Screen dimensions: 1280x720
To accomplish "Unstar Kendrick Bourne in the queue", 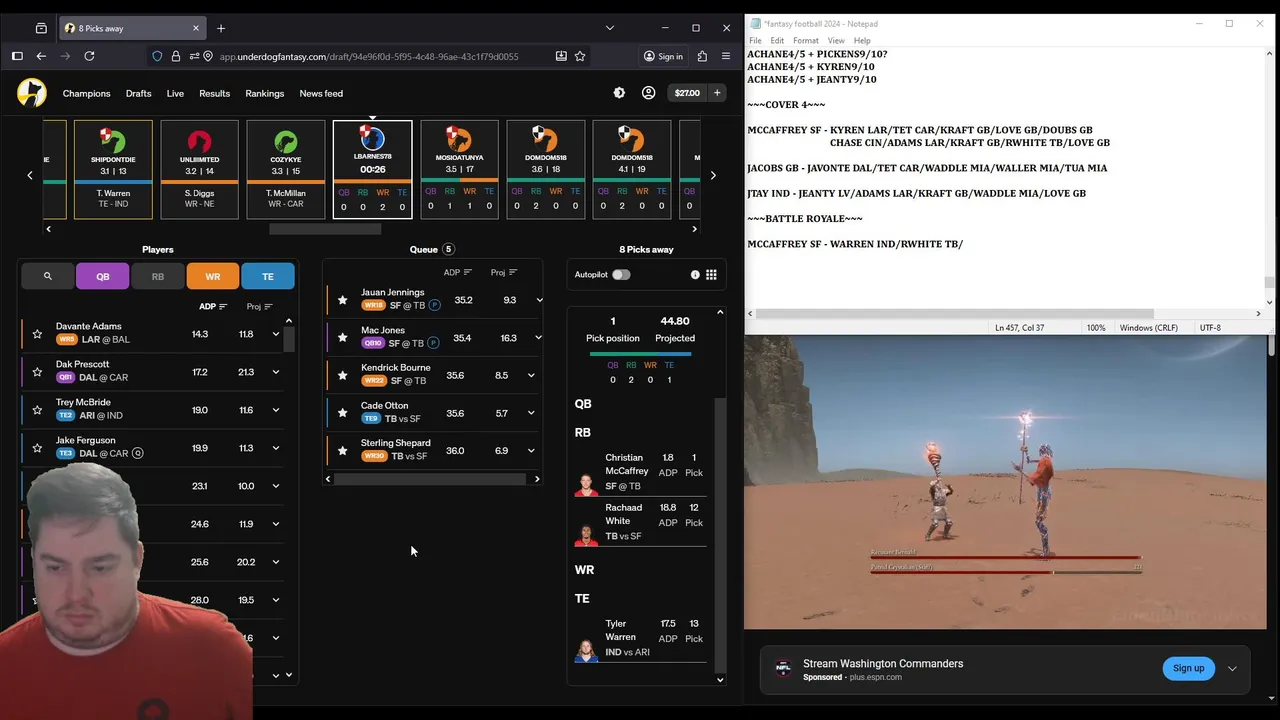I will tap(342, 375).
